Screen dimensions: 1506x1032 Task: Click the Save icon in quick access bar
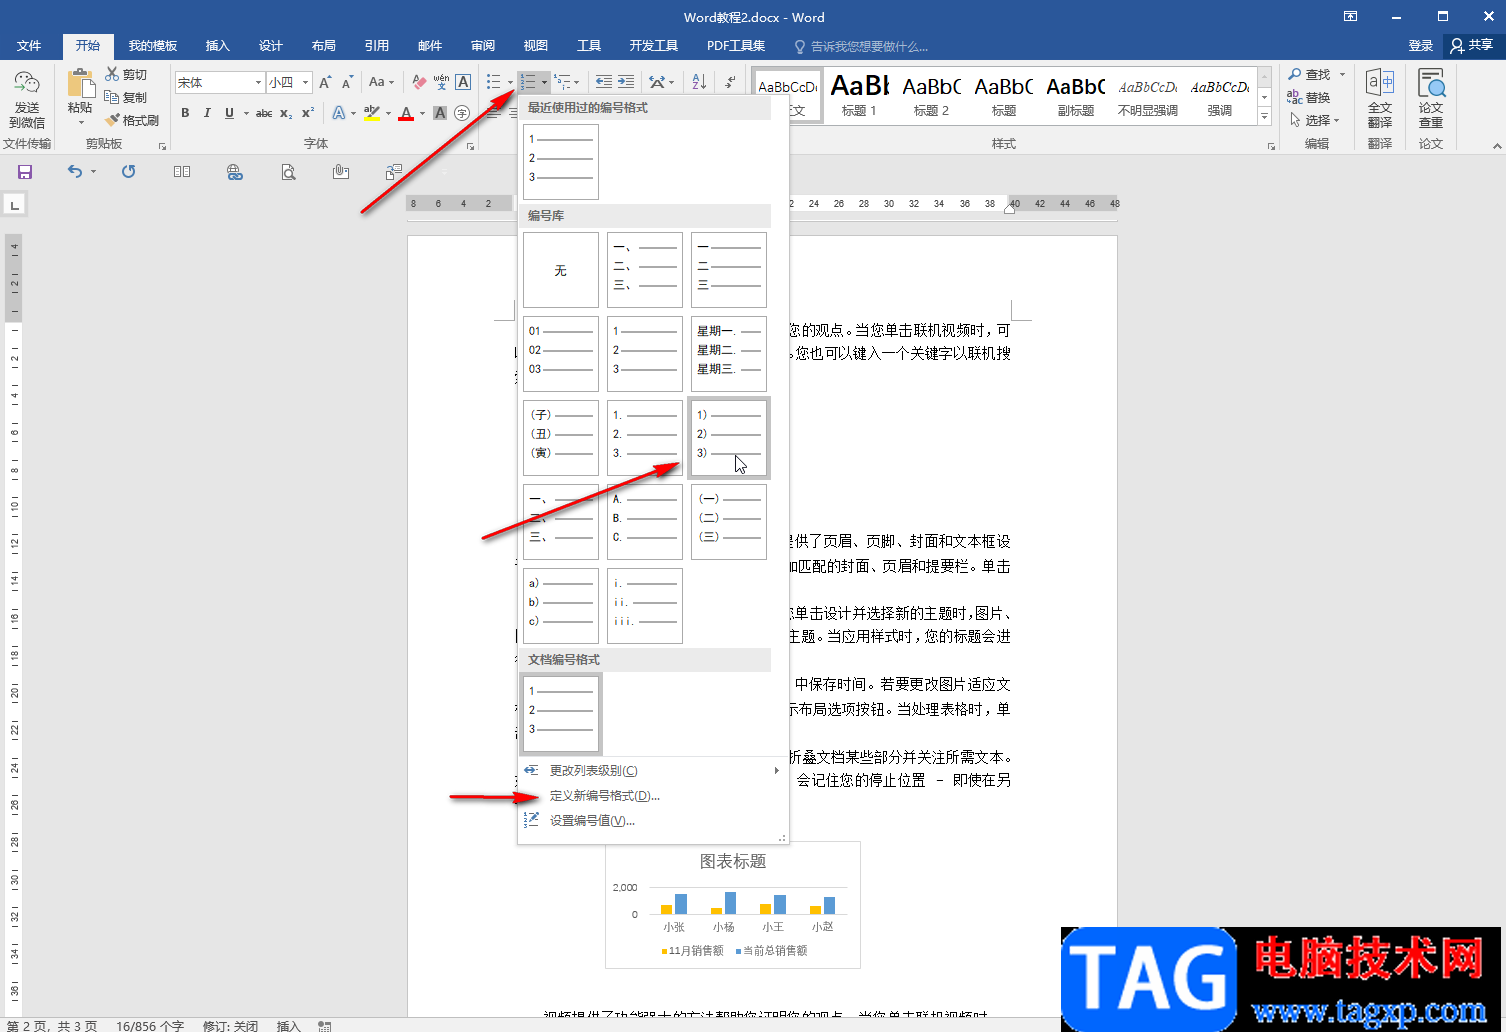point(25,172)
